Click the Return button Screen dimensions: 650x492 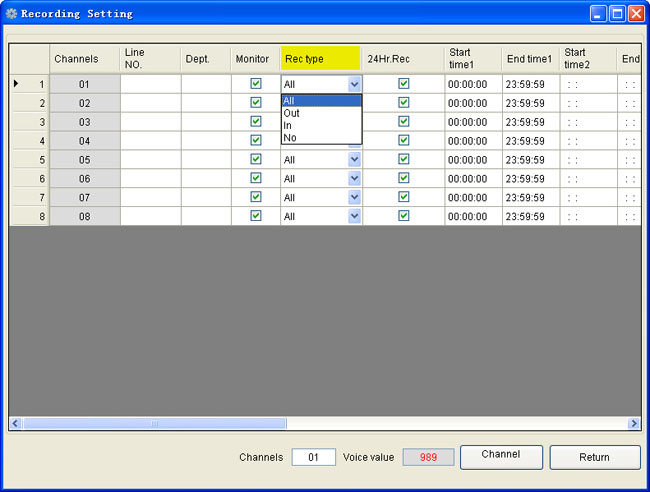[594, 457]
